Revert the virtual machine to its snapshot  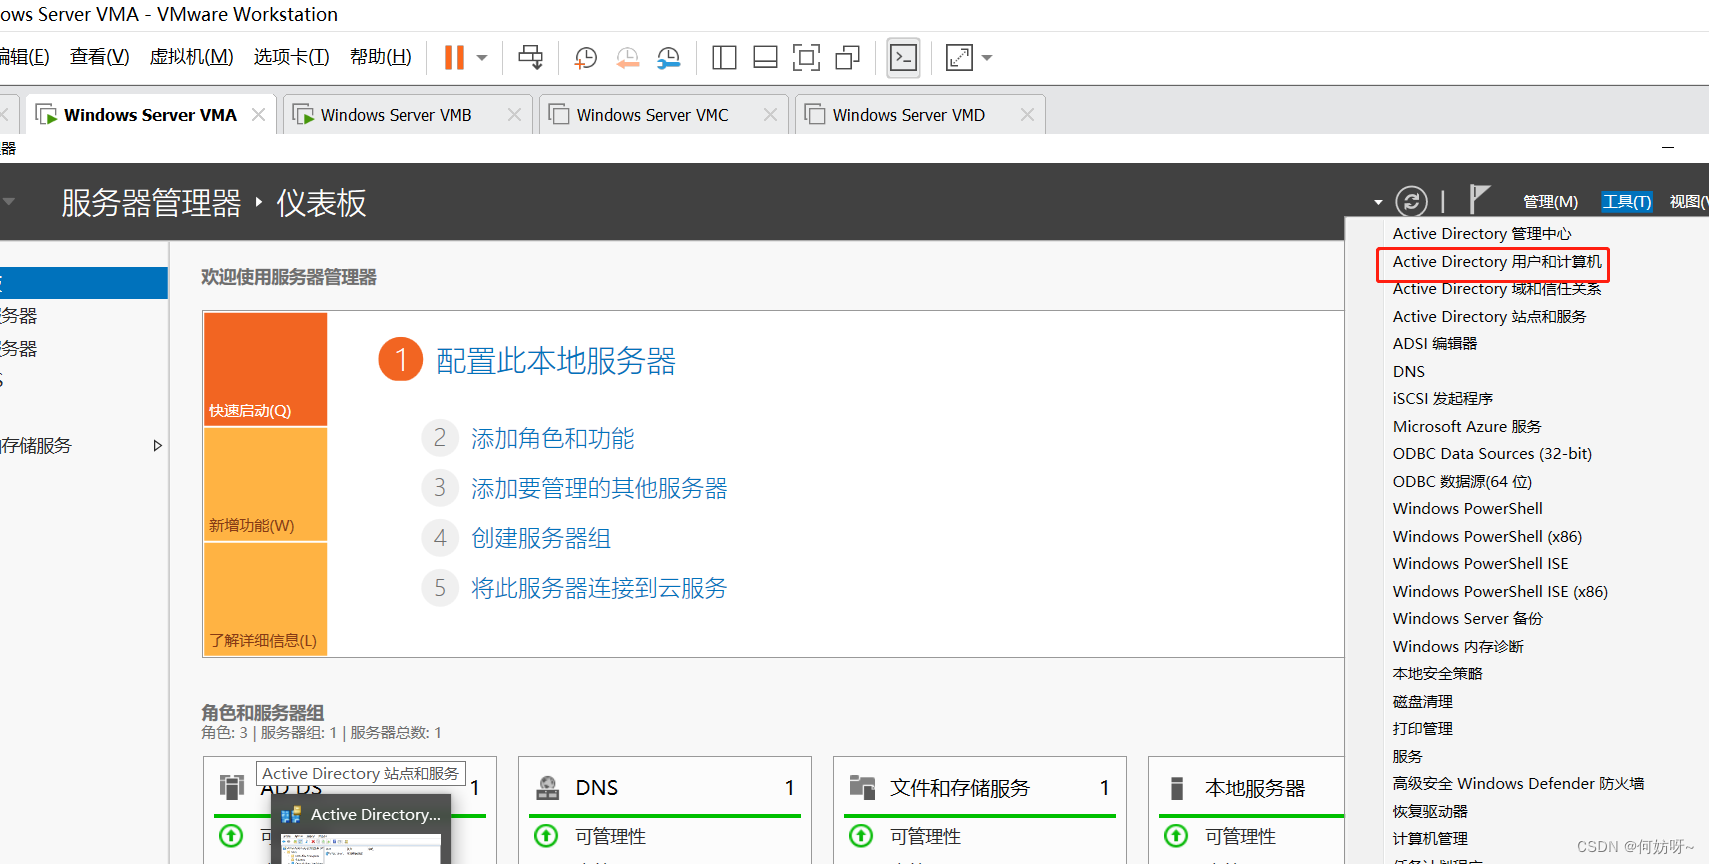(x=627, y=58)
